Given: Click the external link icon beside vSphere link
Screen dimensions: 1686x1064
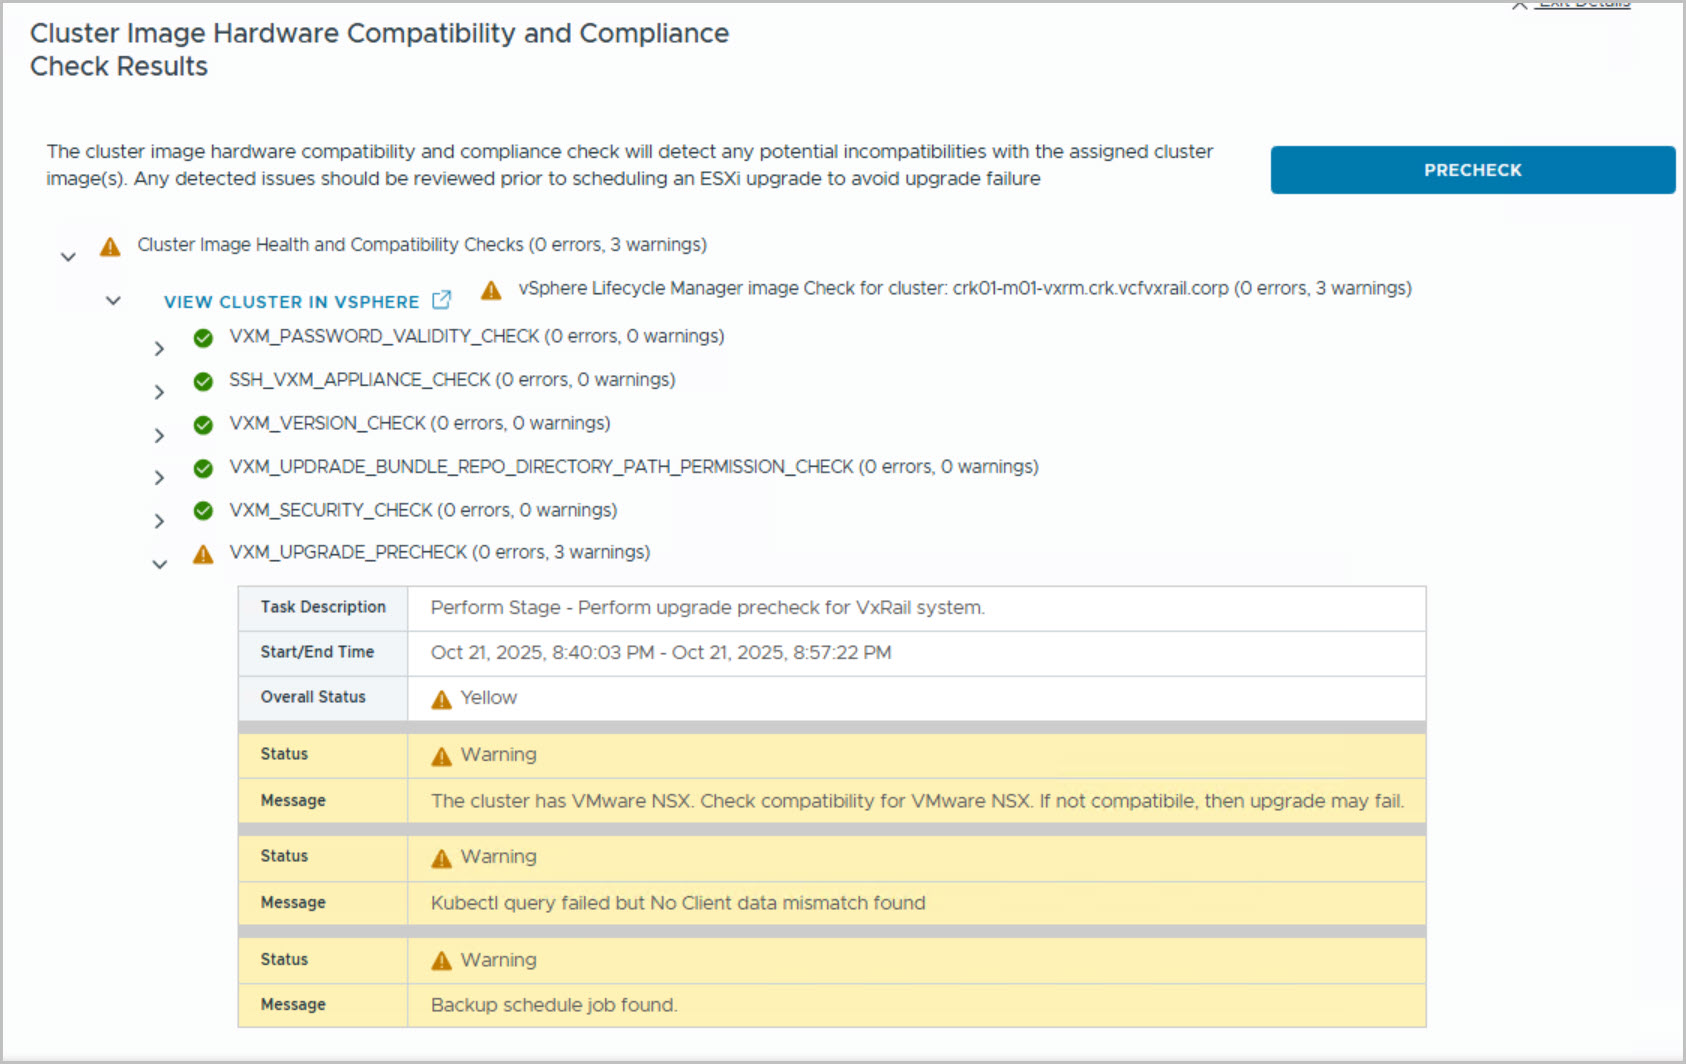Looking at the screenshot, I should click(441, 300).
